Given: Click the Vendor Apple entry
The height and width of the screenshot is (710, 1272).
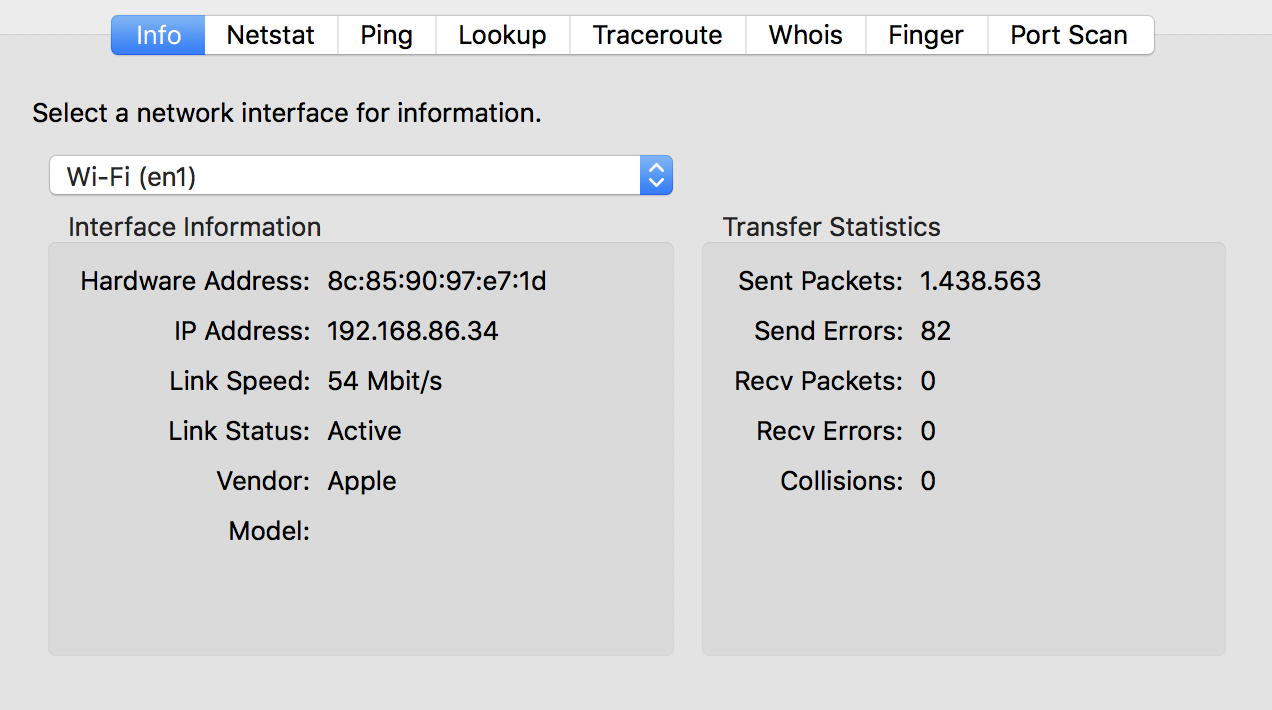Looking at the screenshot, I should click(x=361, y=481).
